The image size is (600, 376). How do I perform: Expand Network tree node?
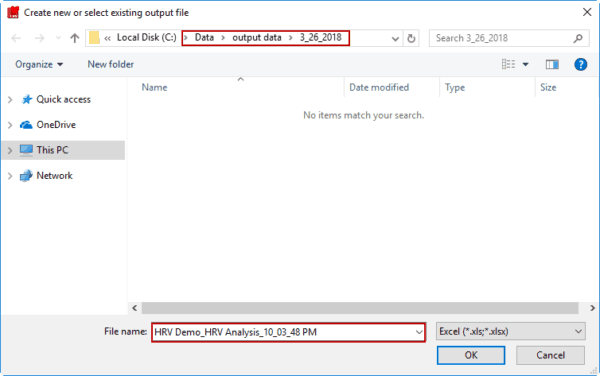click(10, 176)
